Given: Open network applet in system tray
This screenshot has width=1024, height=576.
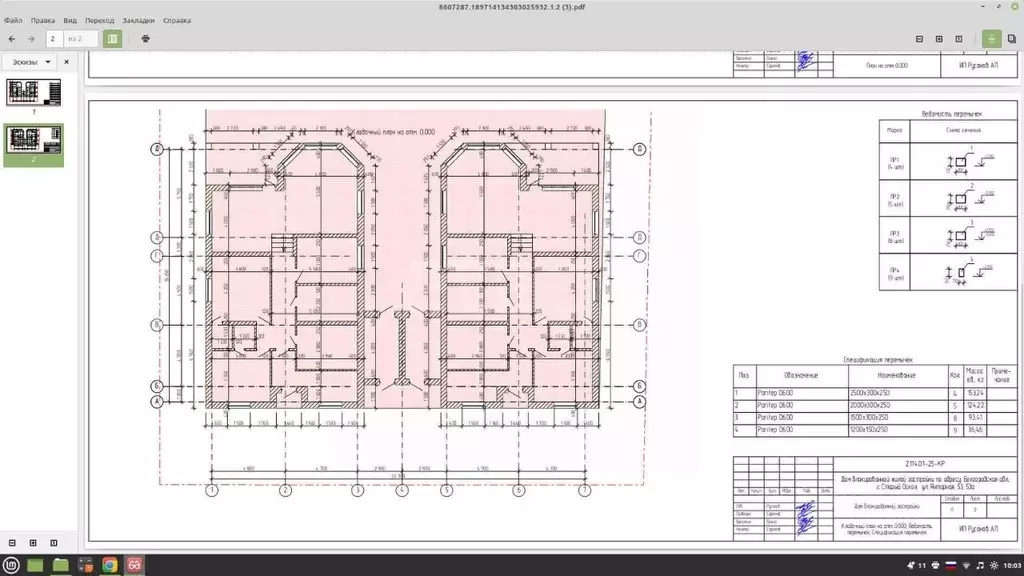Looking at the screenshot, I should (966, 566).
